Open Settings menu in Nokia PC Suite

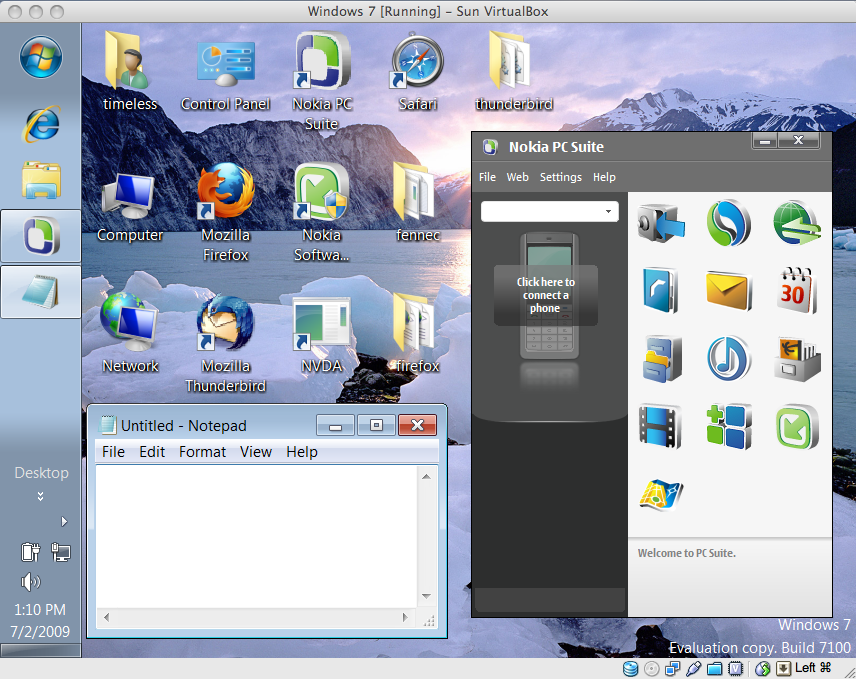tap(561, 177)
